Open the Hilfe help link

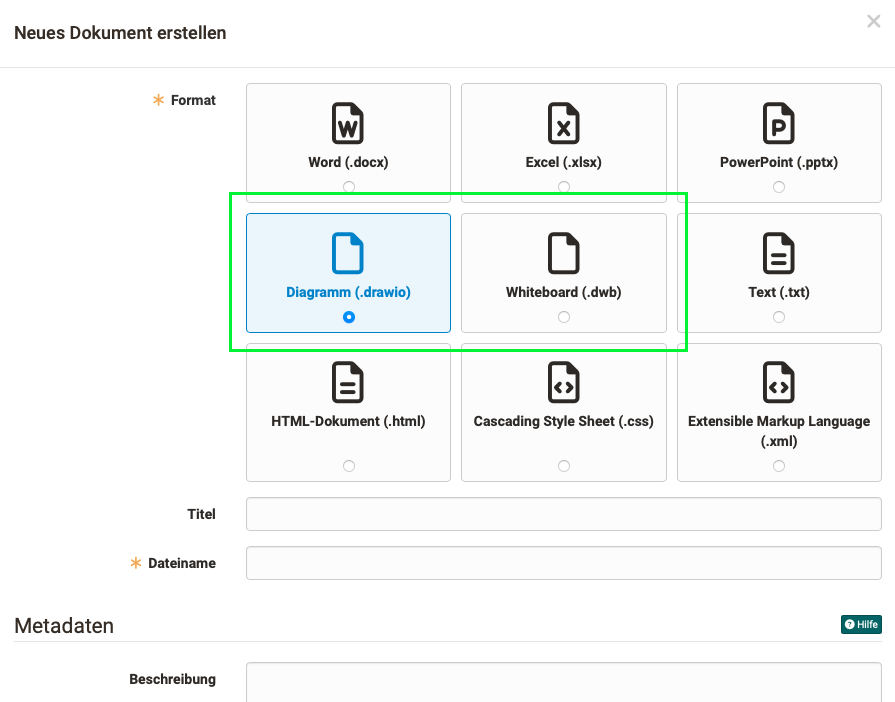861,625
